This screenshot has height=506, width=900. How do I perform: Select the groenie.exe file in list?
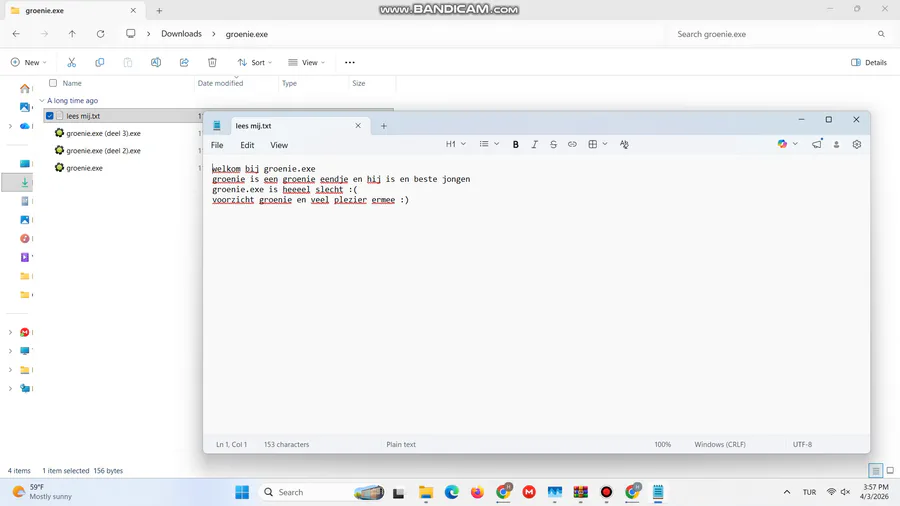pos(84,168)
